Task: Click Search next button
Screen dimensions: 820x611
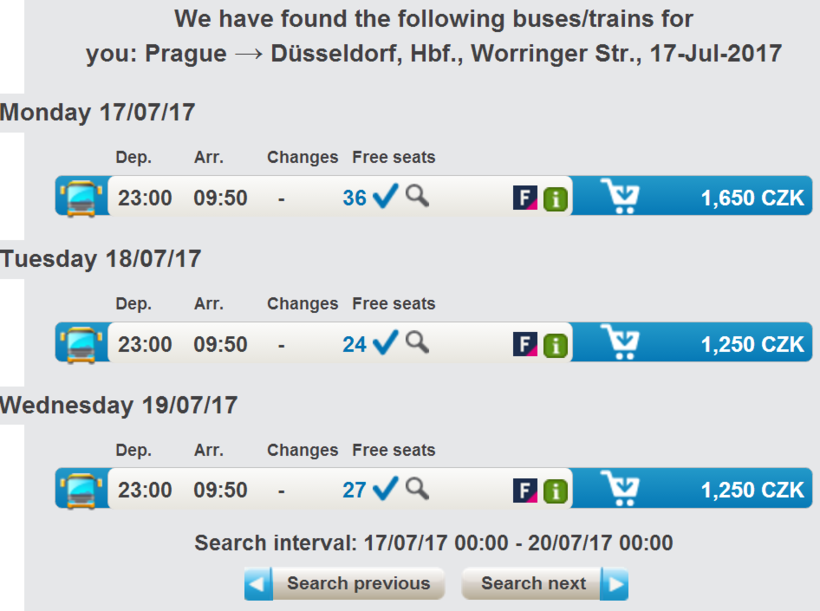Action: [x=545, y=583]
